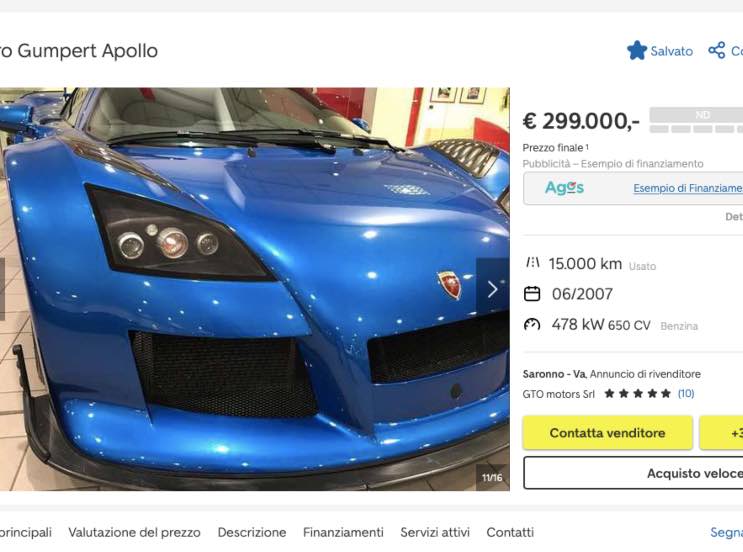Open the Esempio di Finanziamento link
Viewport: 743px width, 552px height.
[687, 188]
